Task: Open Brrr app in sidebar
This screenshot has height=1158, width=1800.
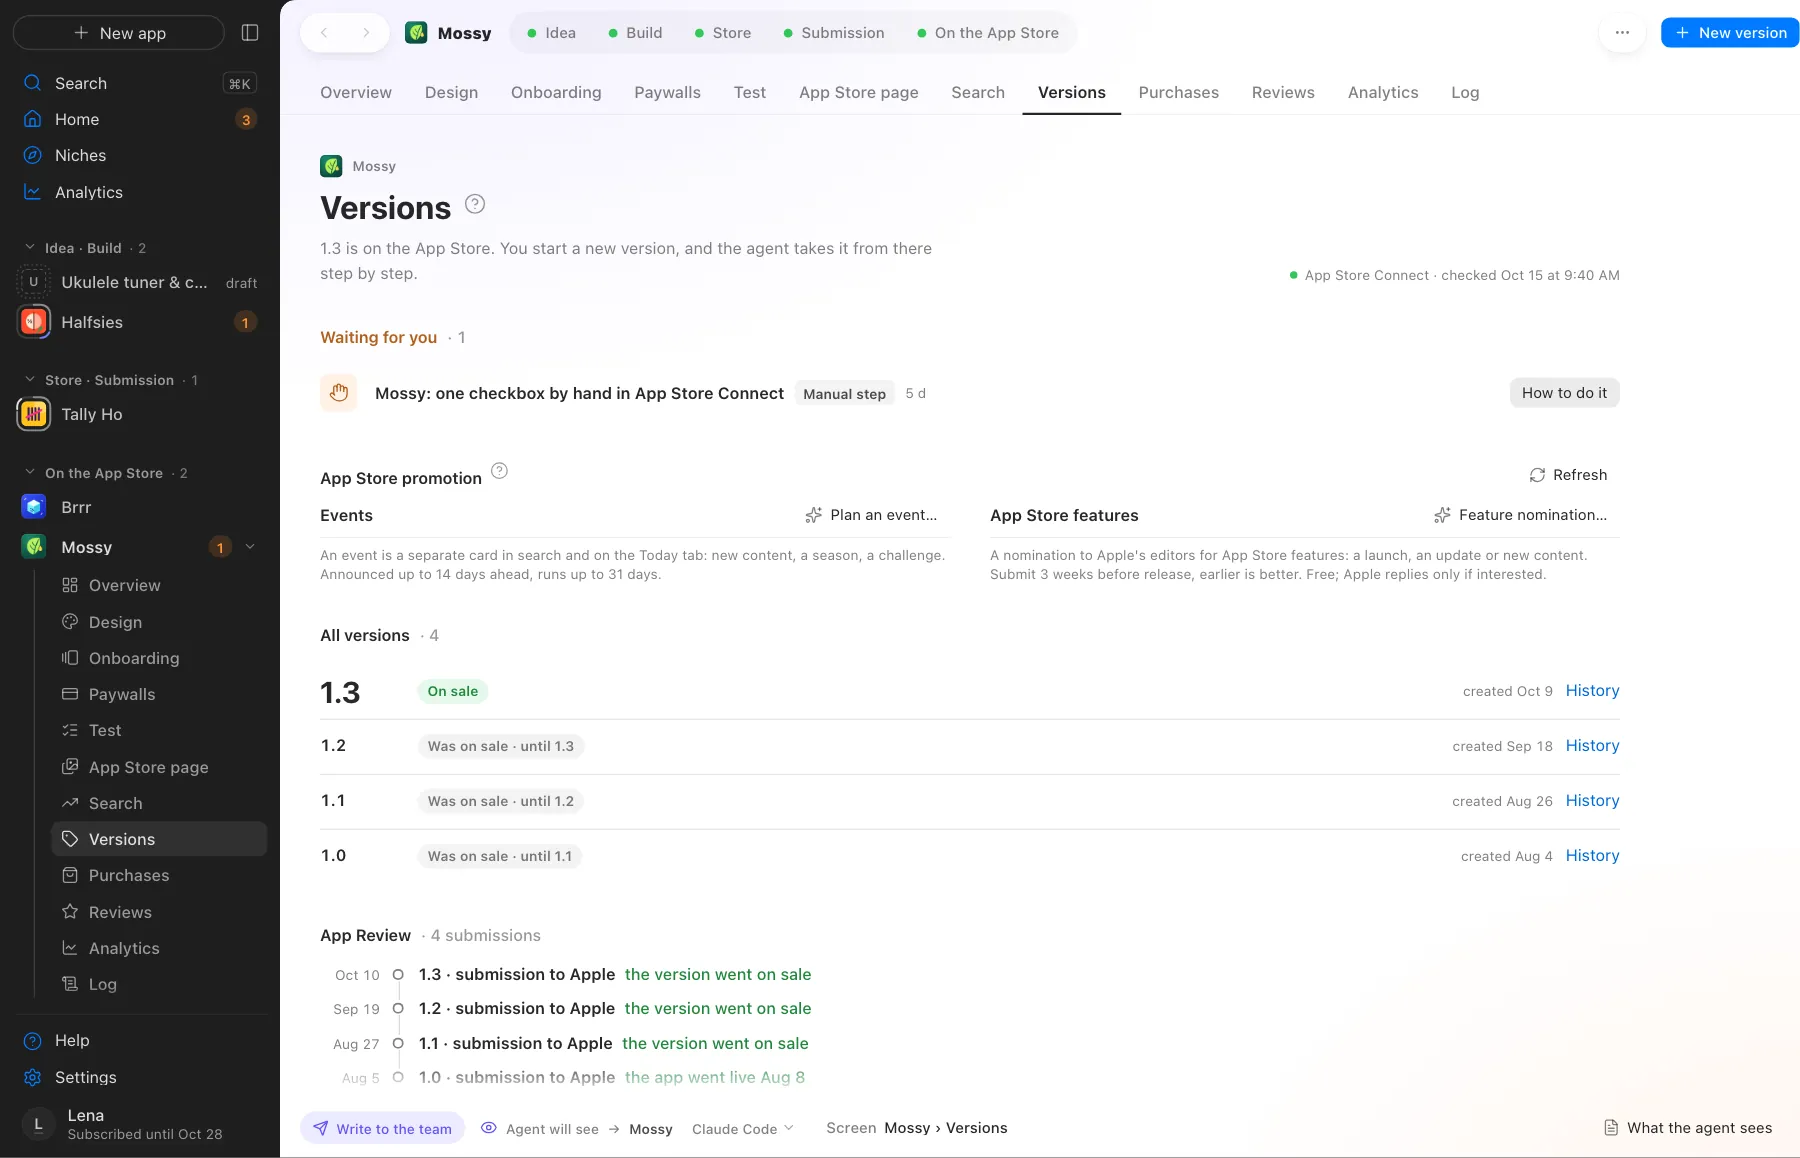Action: [x=138, y=507]
